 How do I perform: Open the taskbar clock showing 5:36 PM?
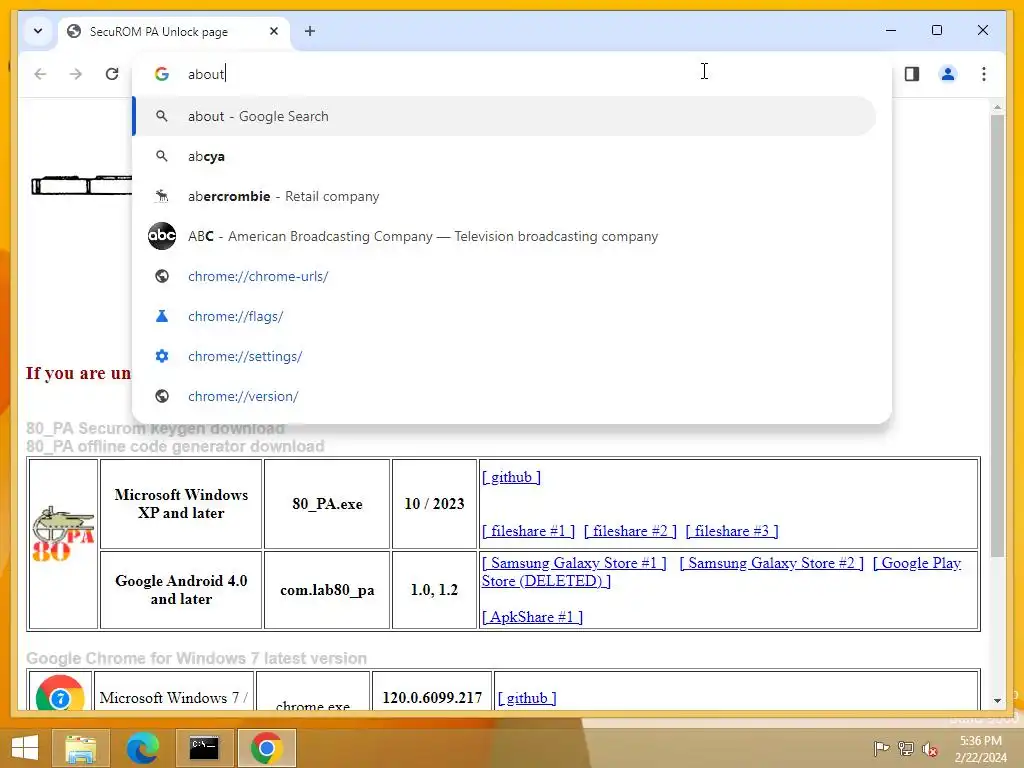(980, 749)
